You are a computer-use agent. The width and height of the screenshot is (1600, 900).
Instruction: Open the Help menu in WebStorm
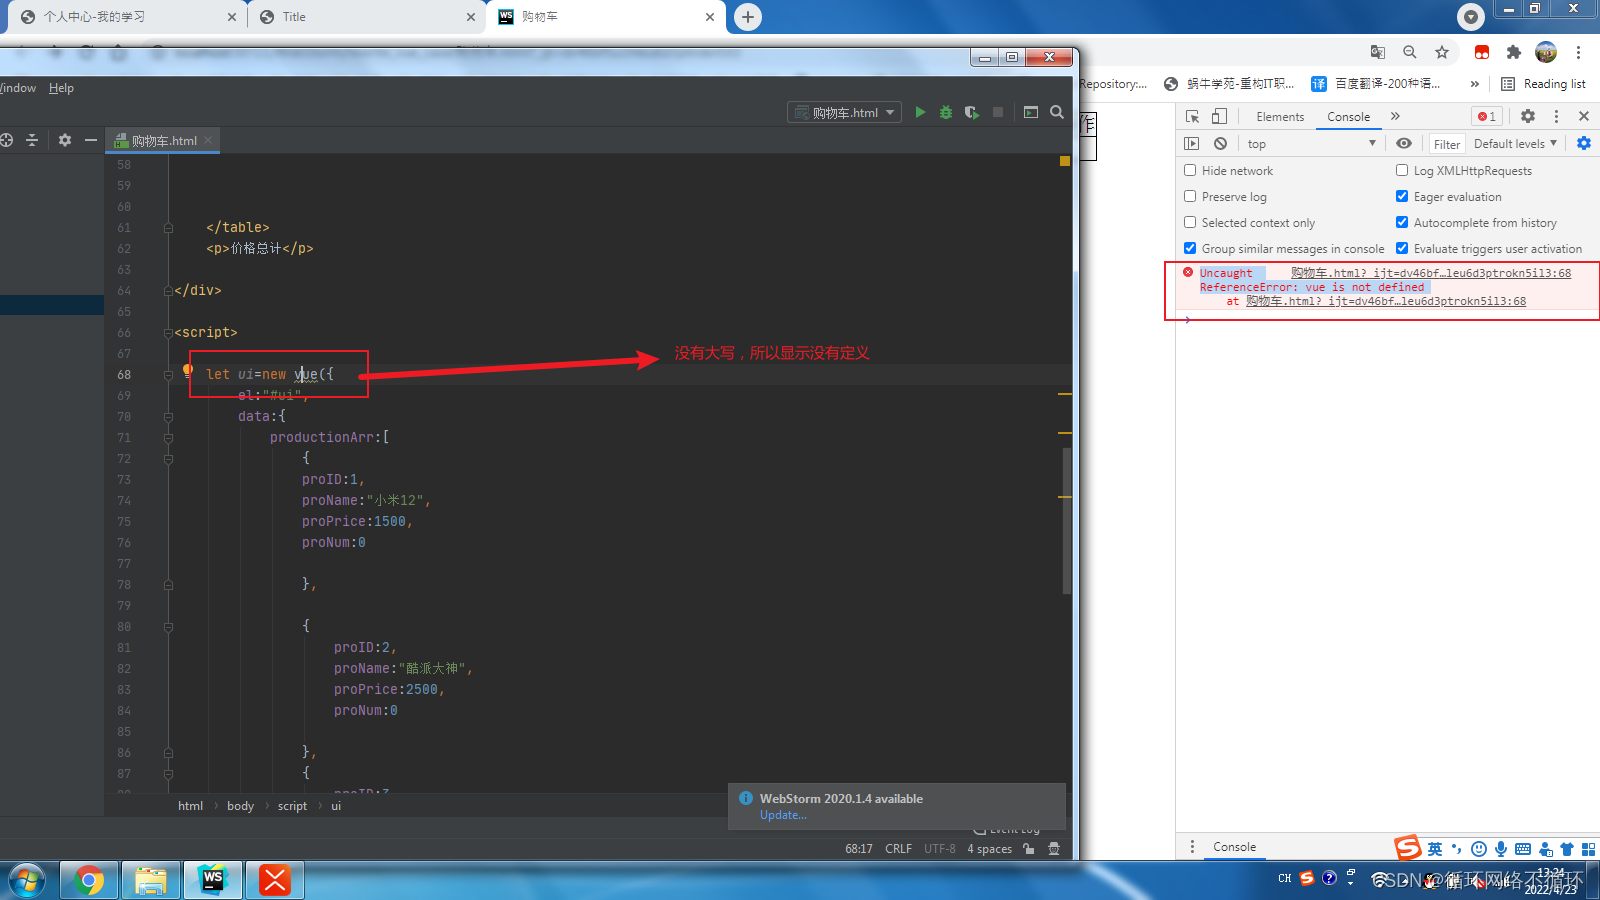click(x=61, y=88)
